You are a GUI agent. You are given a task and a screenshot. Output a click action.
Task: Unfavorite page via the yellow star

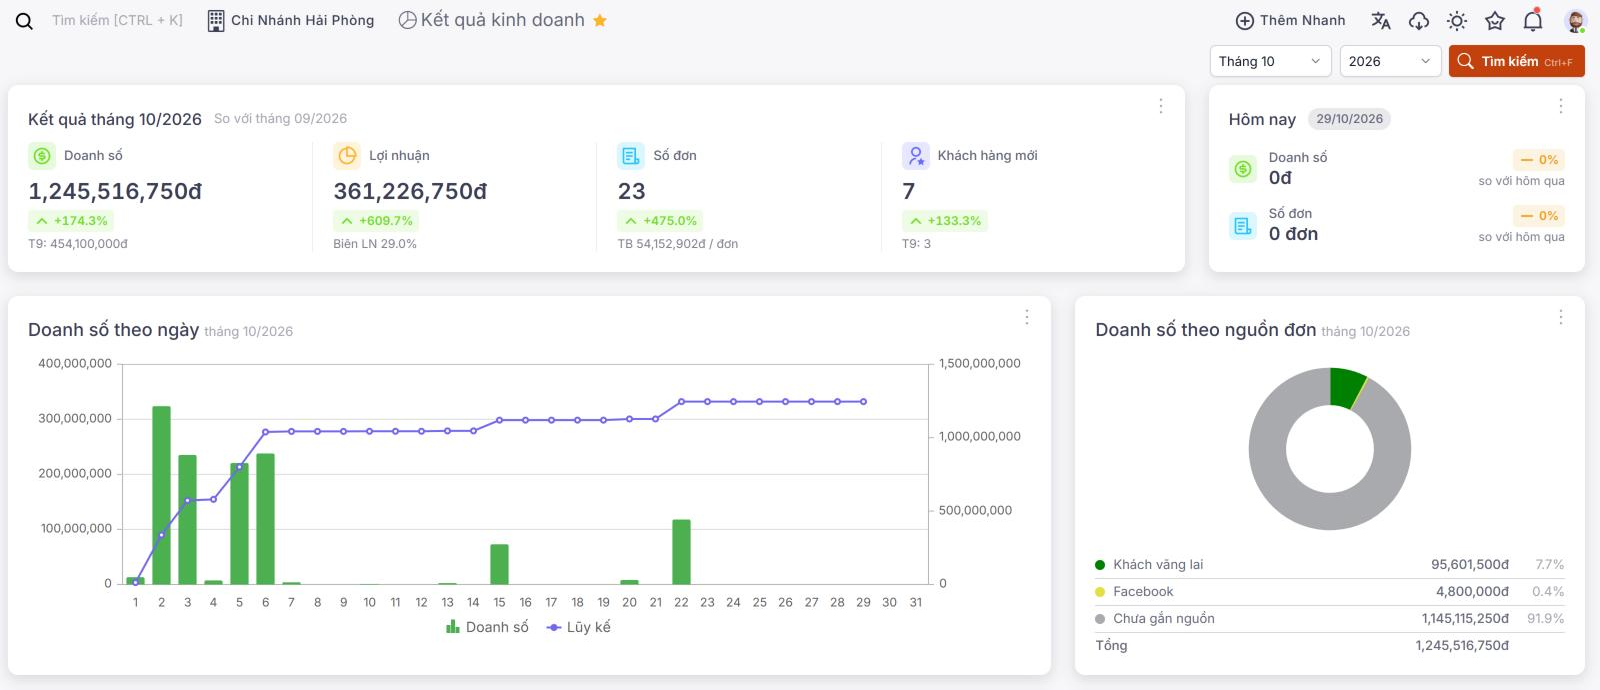[600, 20]
